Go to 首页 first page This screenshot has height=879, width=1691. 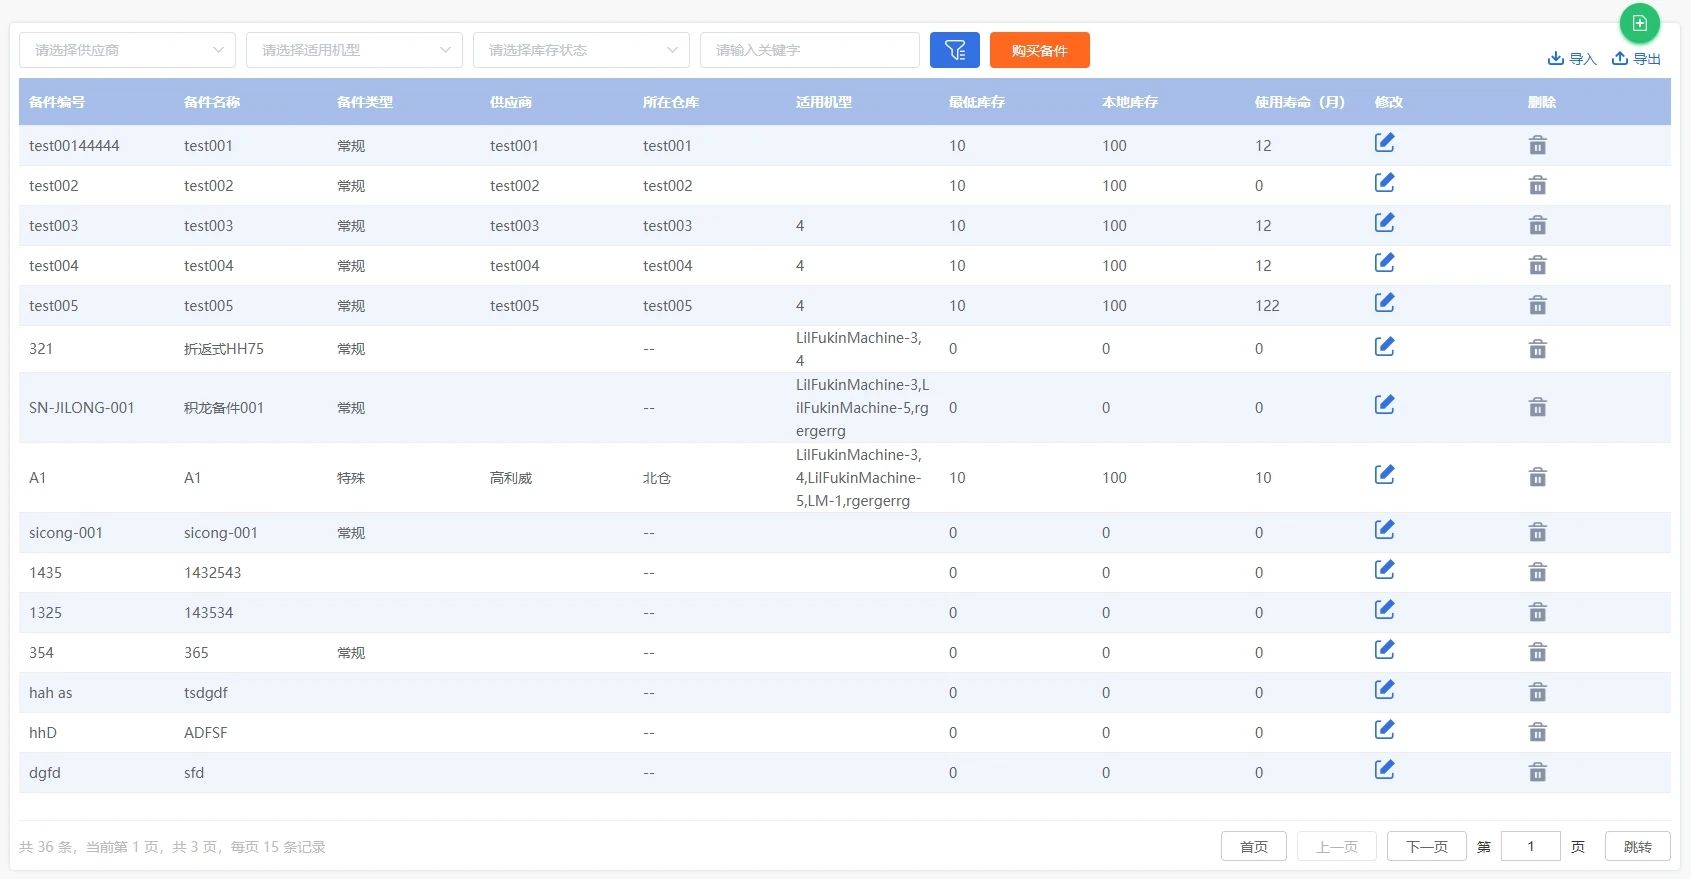(1254, 847)
